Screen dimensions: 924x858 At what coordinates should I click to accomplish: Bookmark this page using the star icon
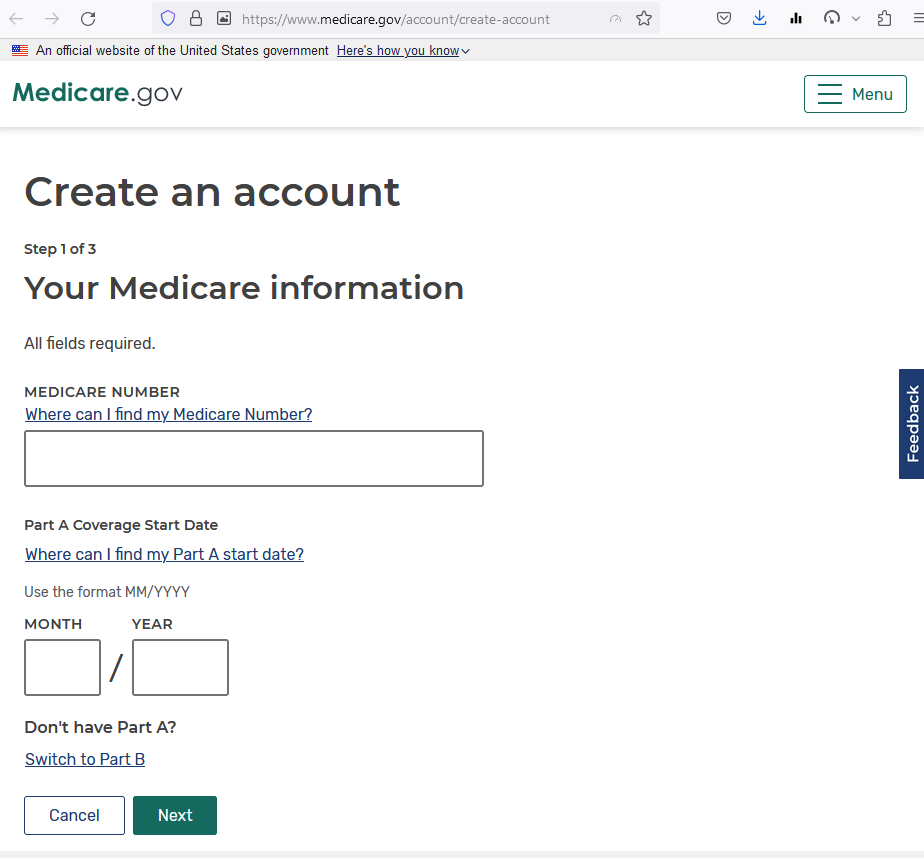[644, 18]
